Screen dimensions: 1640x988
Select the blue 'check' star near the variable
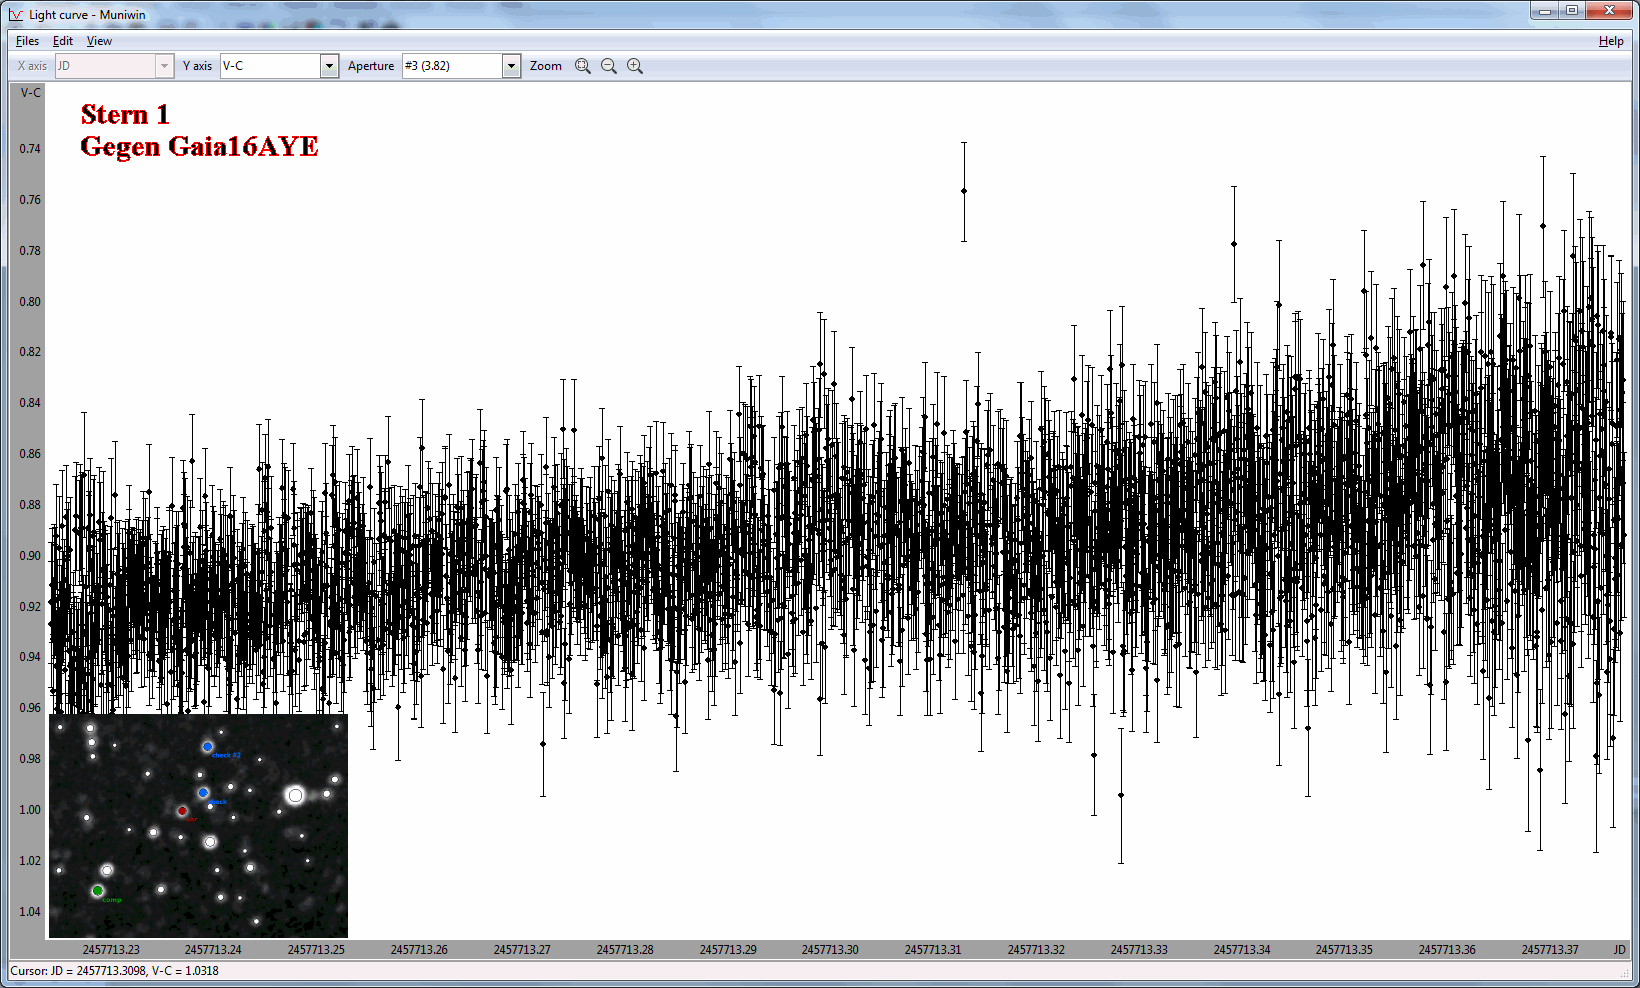pyautogui.click(x=203, y=793)
